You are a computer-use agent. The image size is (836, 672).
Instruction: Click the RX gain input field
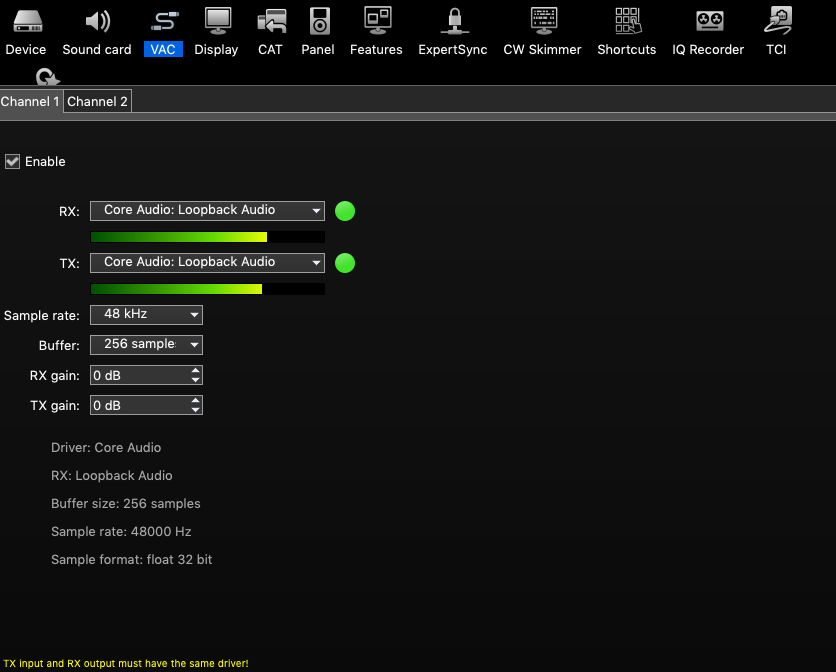point(138,376)
